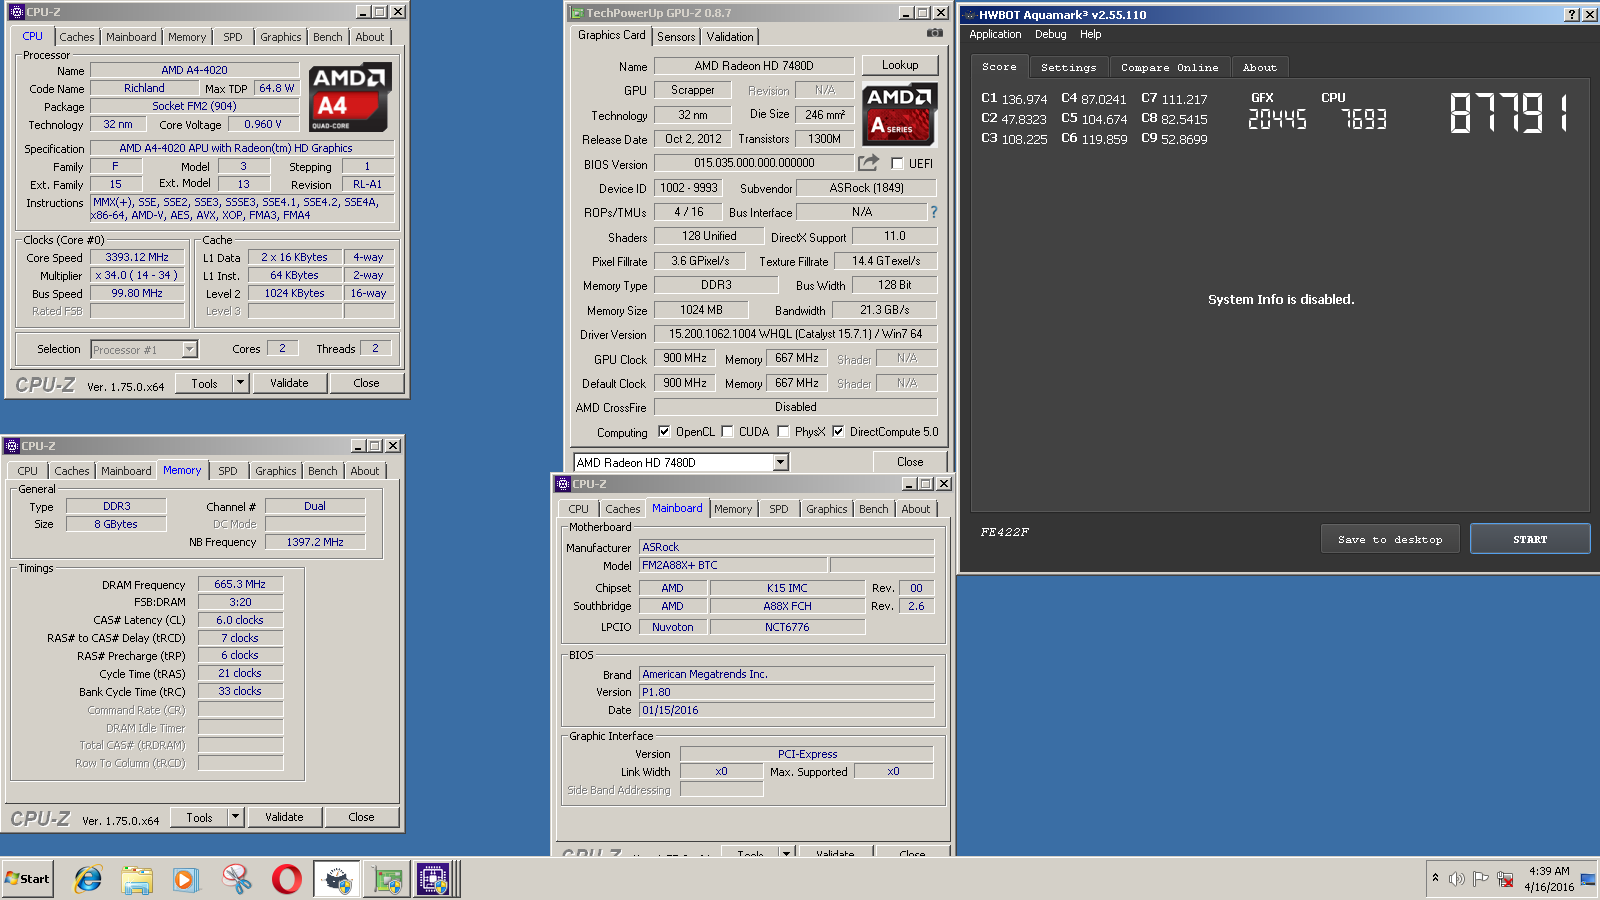Open the Action Center flag icon
Viewport: 1600px width, 900px height.
tap(1480, 879)
